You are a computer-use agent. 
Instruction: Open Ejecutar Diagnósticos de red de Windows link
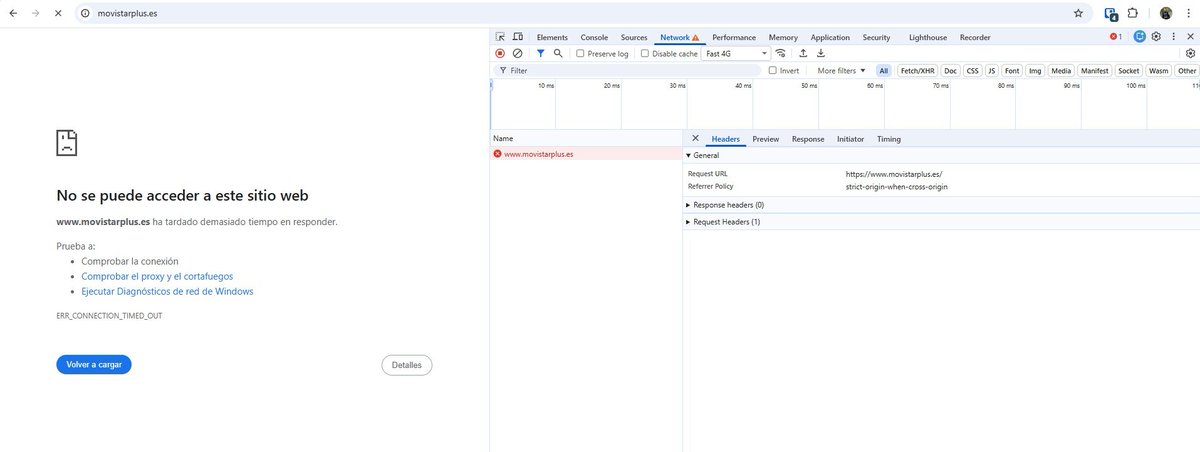(168, 292)
